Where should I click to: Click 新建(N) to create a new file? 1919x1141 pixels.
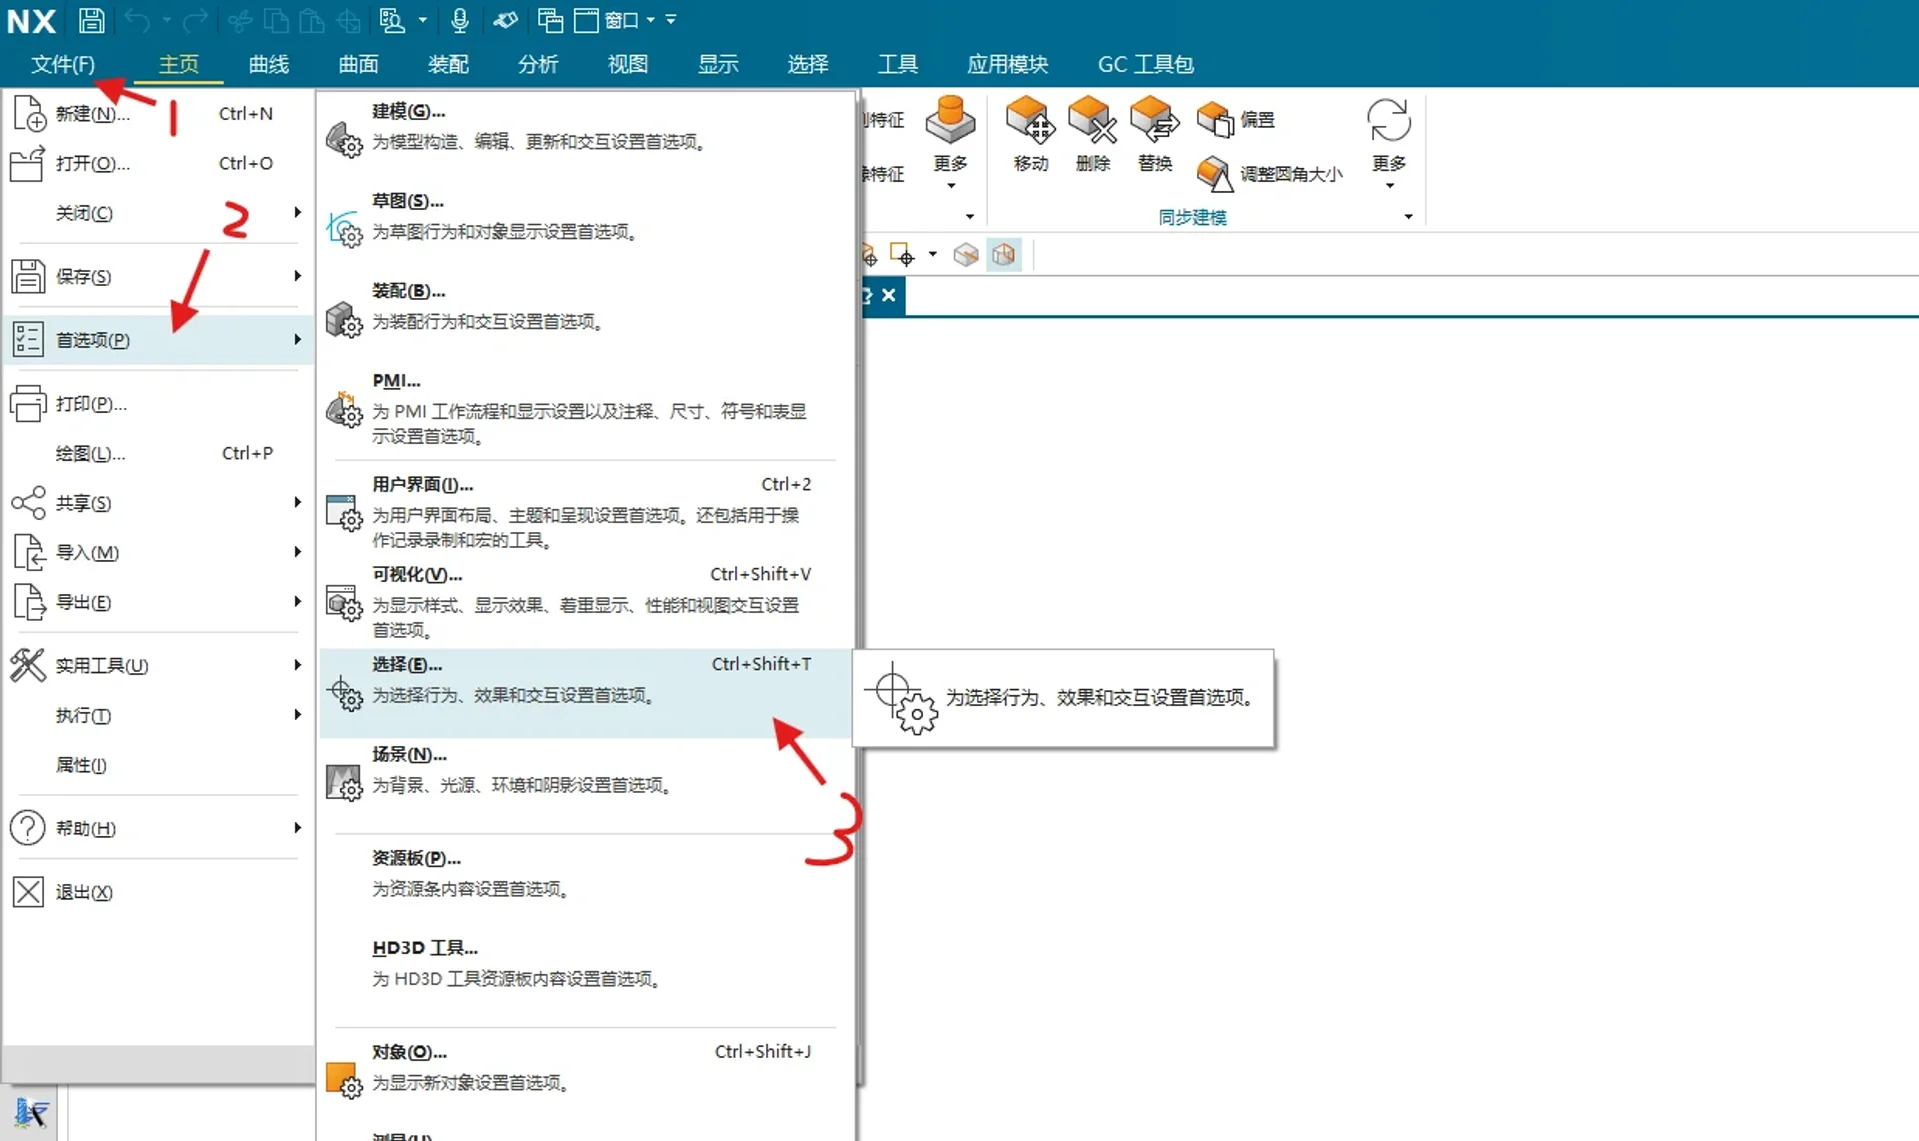(90, 113)
